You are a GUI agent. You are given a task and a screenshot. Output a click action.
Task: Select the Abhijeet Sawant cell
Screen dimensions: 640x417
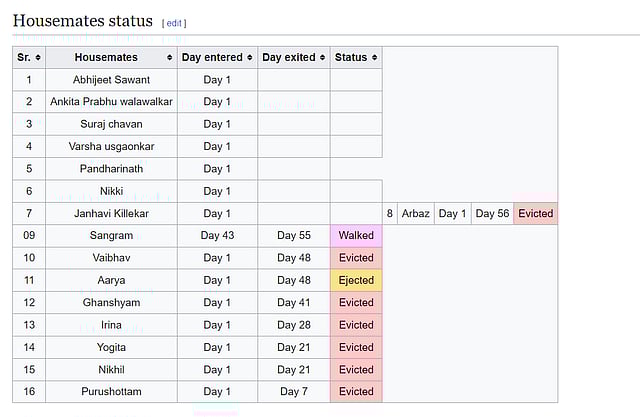coord(111,80)
